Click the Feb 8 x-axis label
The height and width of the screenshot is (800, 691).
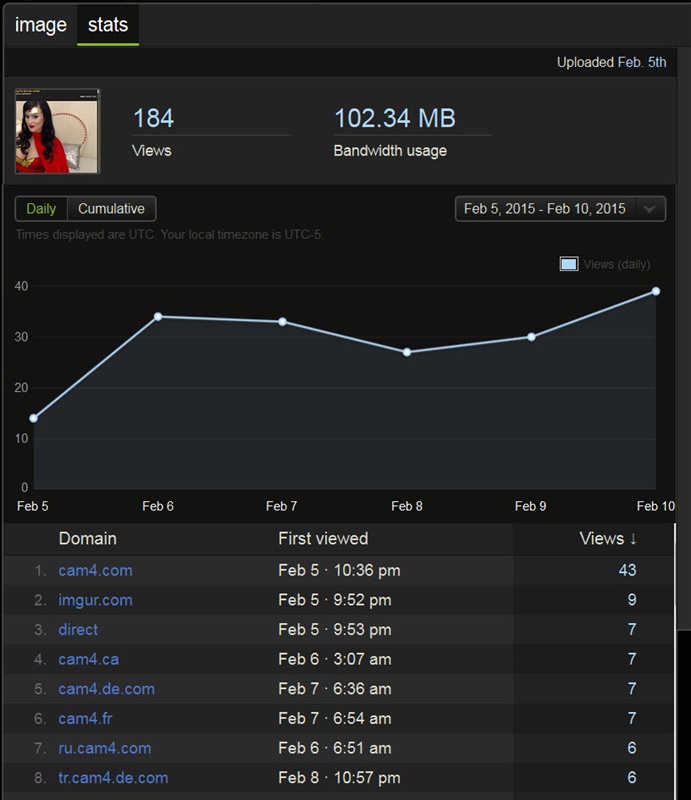(407, 506)
